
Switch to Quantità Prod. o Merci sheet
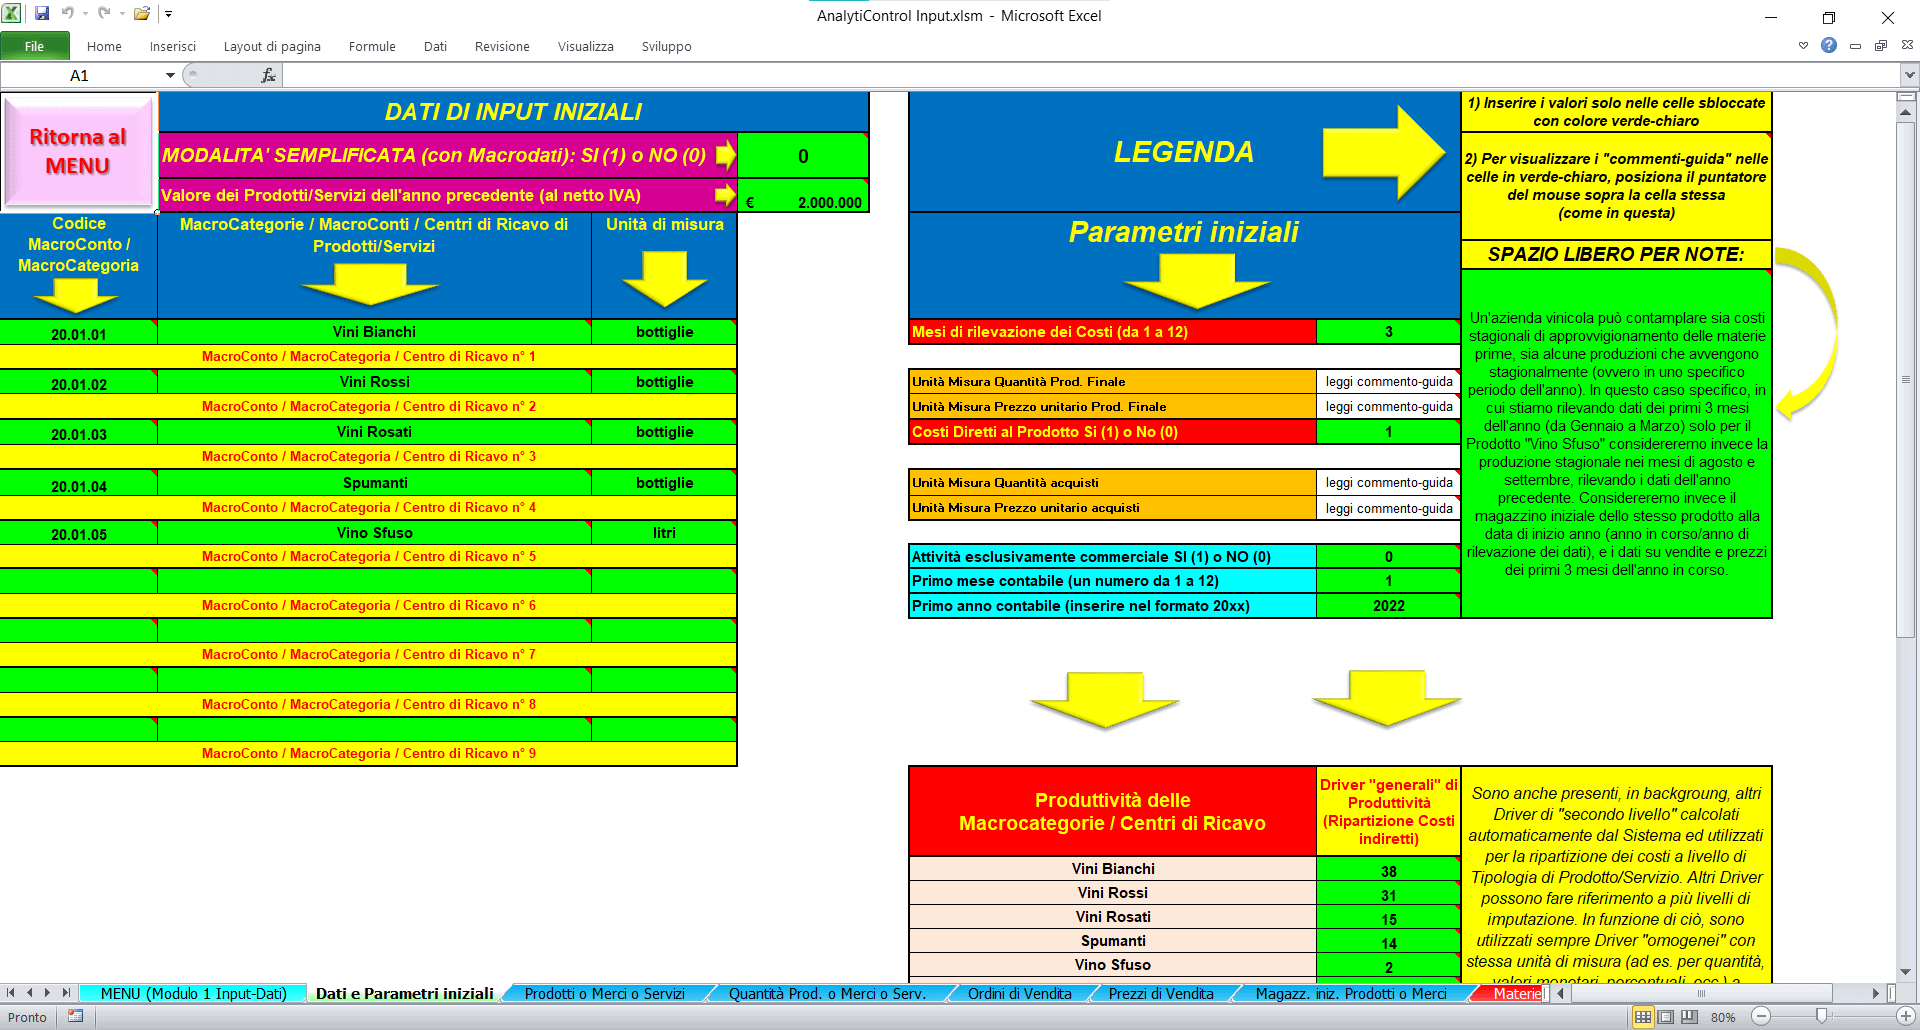(827, 993)
